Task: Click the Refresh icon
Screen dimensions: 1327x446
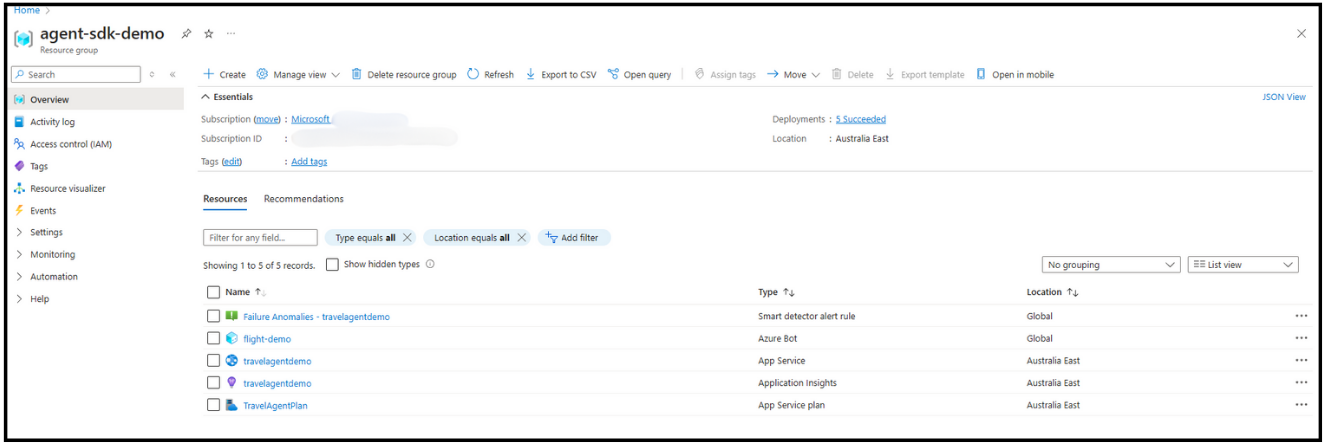Action: coord(473,74)
